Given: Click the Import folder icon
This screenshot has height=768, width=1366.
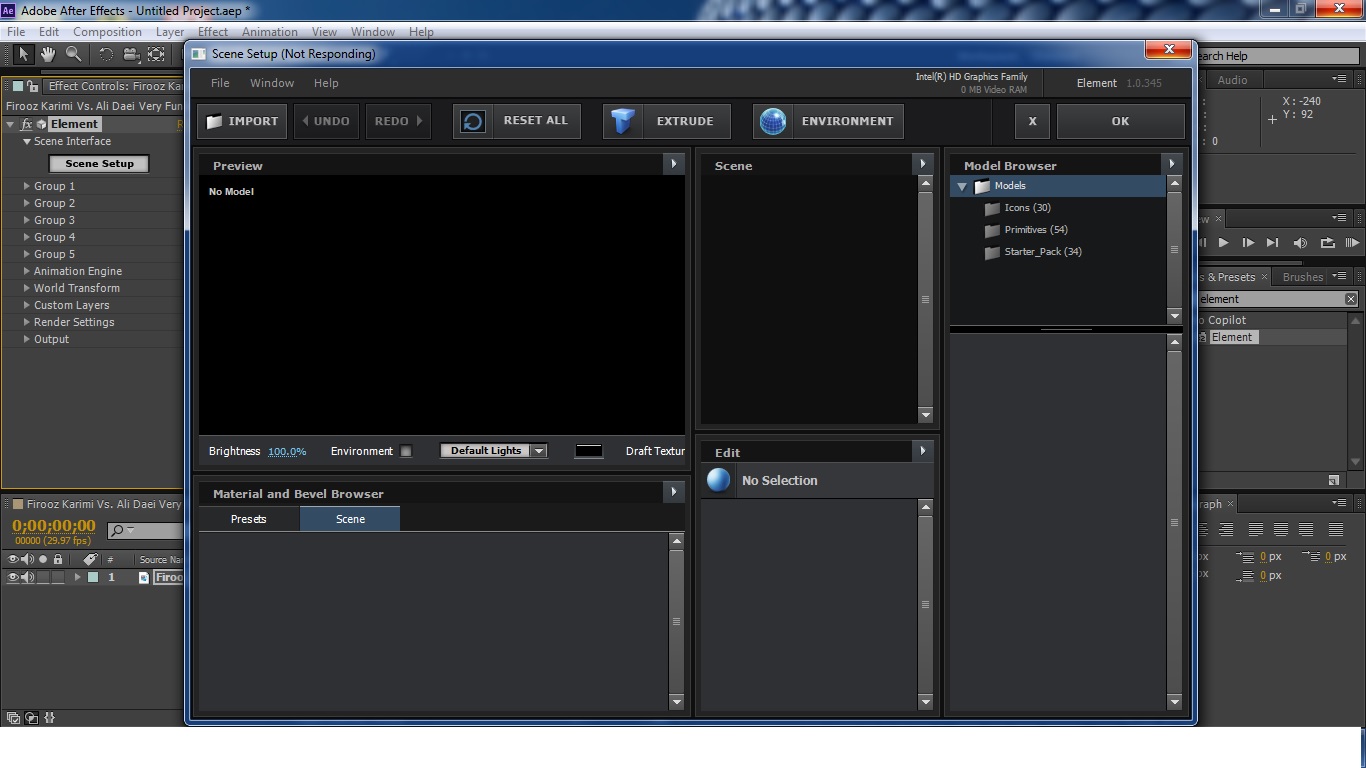Looking at the screenshot, I should coord(214,122).
